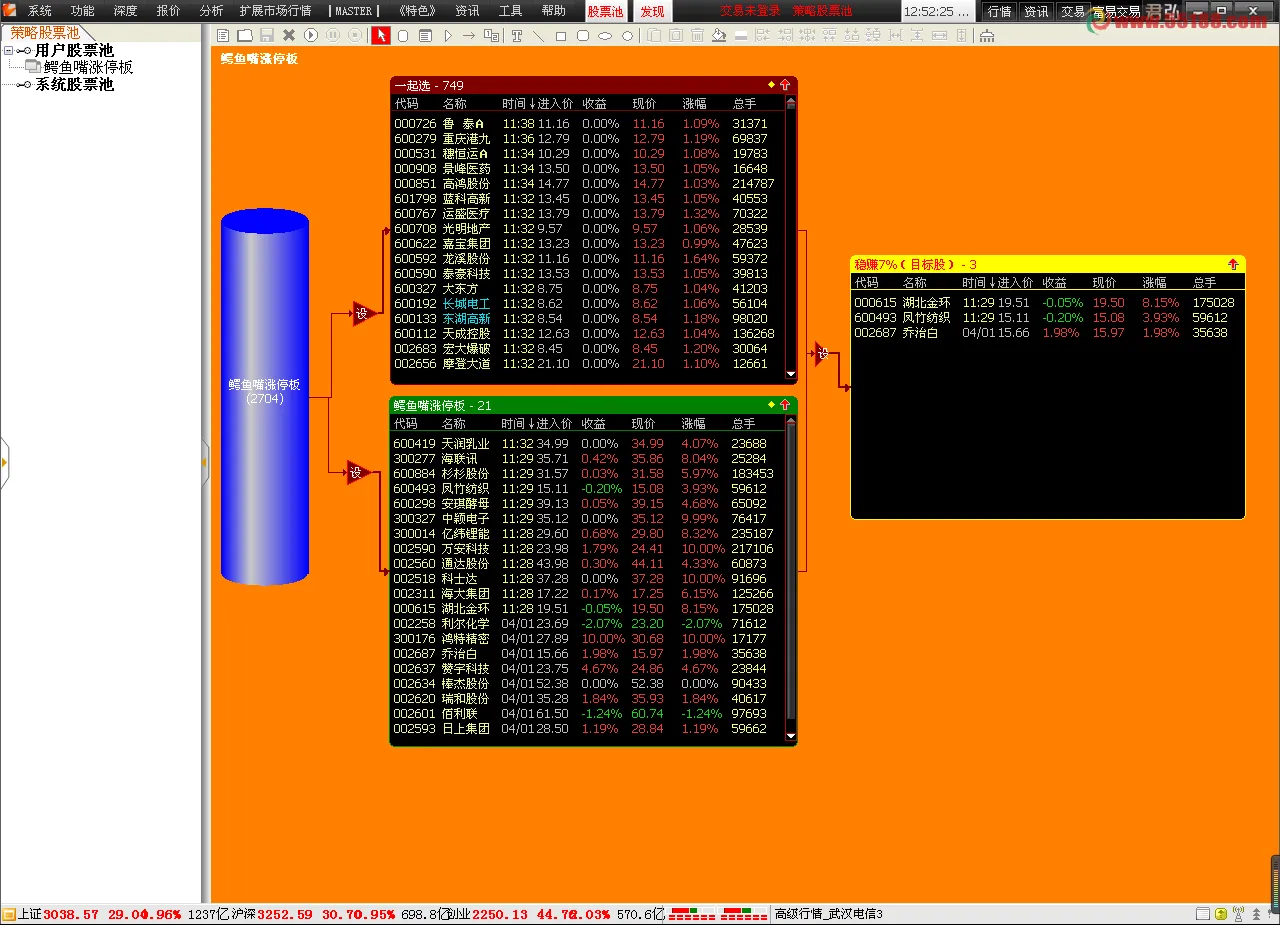Viewport: 1280px width, 925px height.
Task: Click the 设 triangle before 稳赚7% panel
Action: 821,352
